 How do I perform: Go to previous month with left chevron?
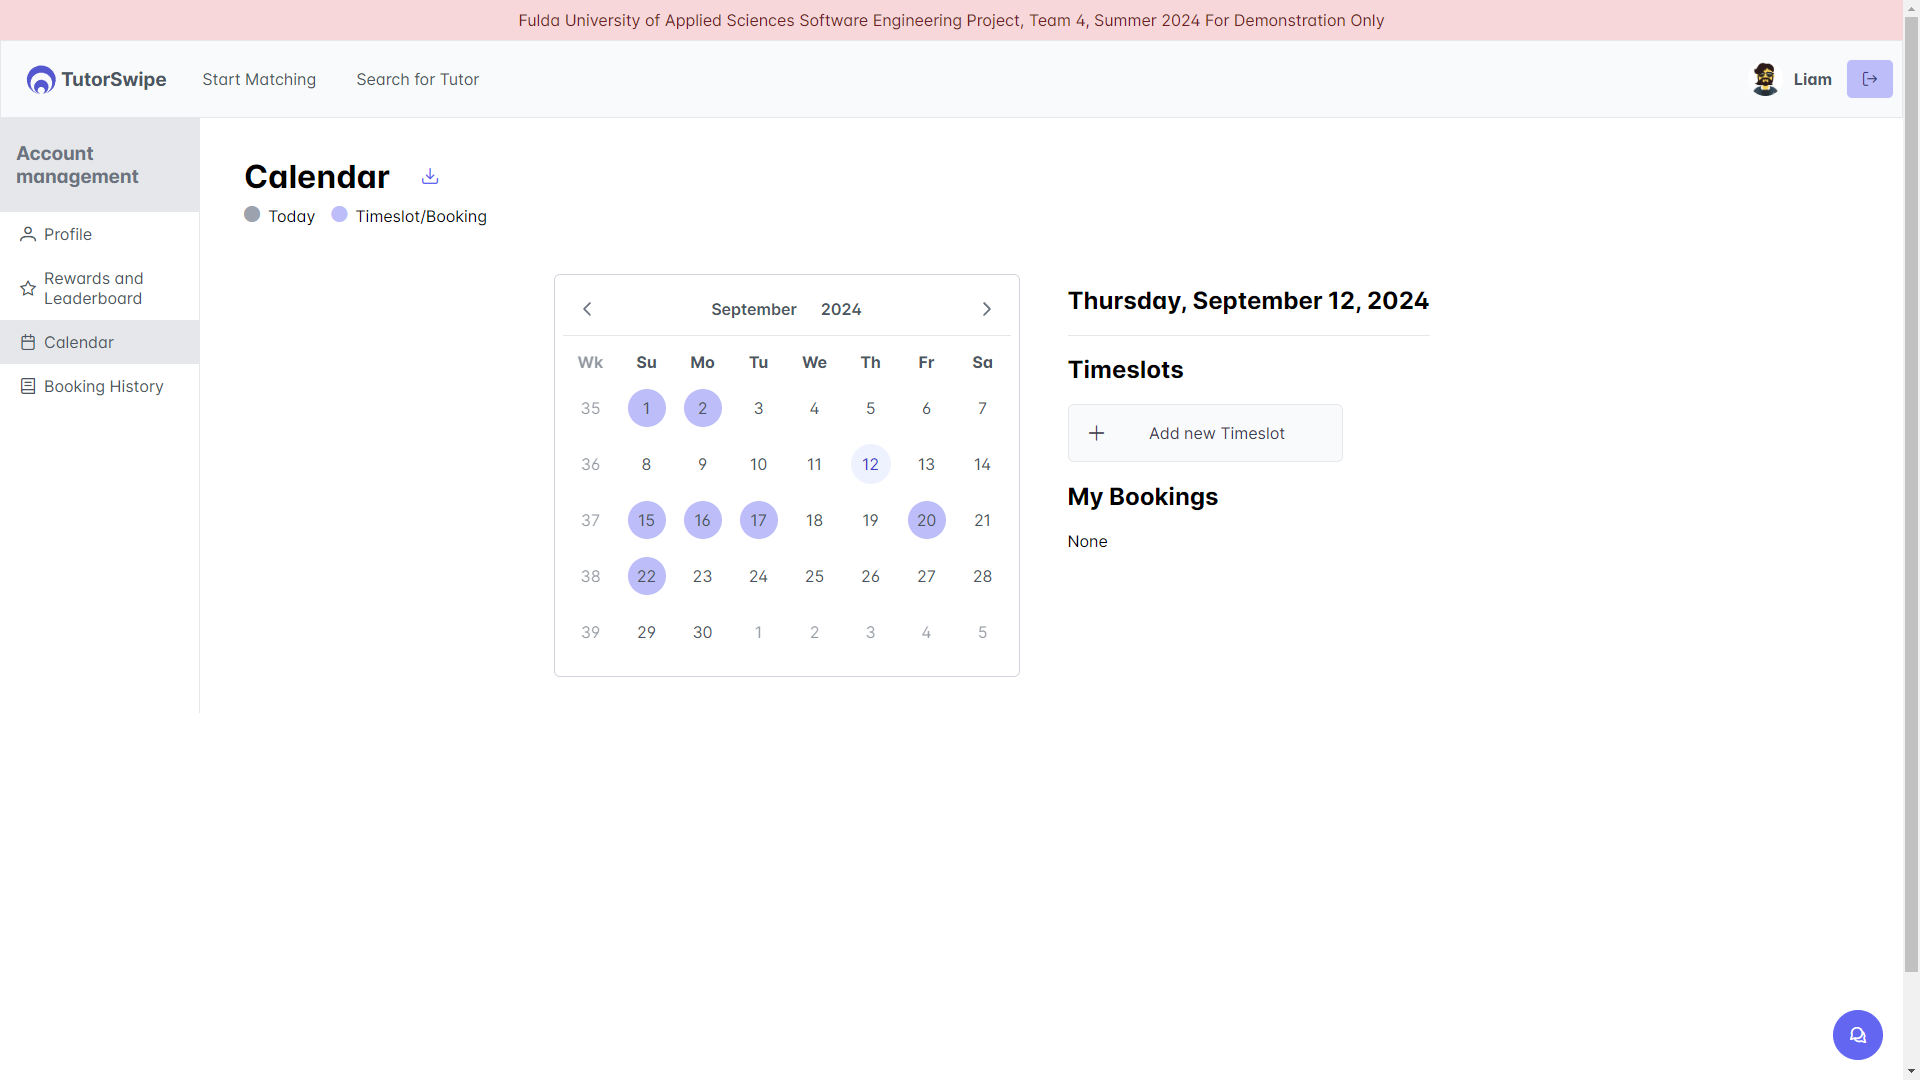pos(587,309)
